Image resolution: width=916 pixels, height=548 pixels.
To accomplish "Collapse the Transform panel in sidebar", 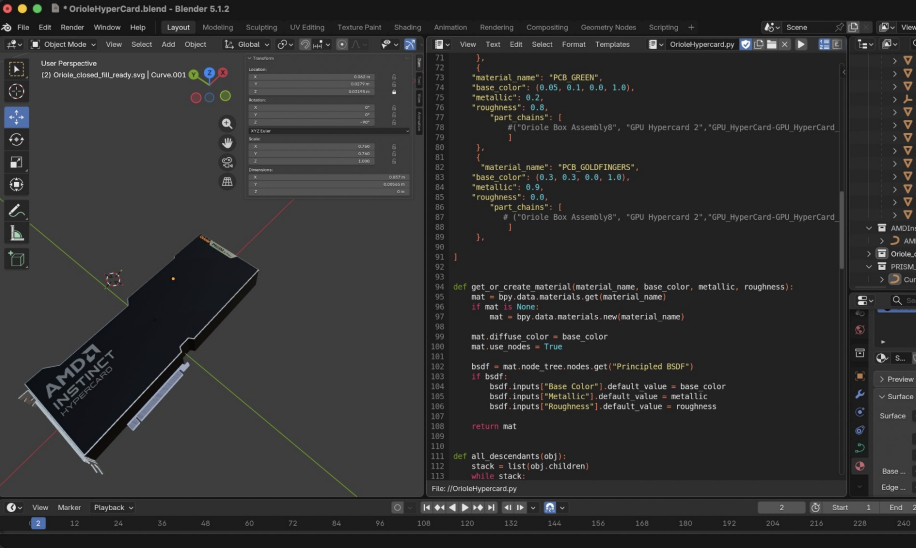I will [261, 58].
